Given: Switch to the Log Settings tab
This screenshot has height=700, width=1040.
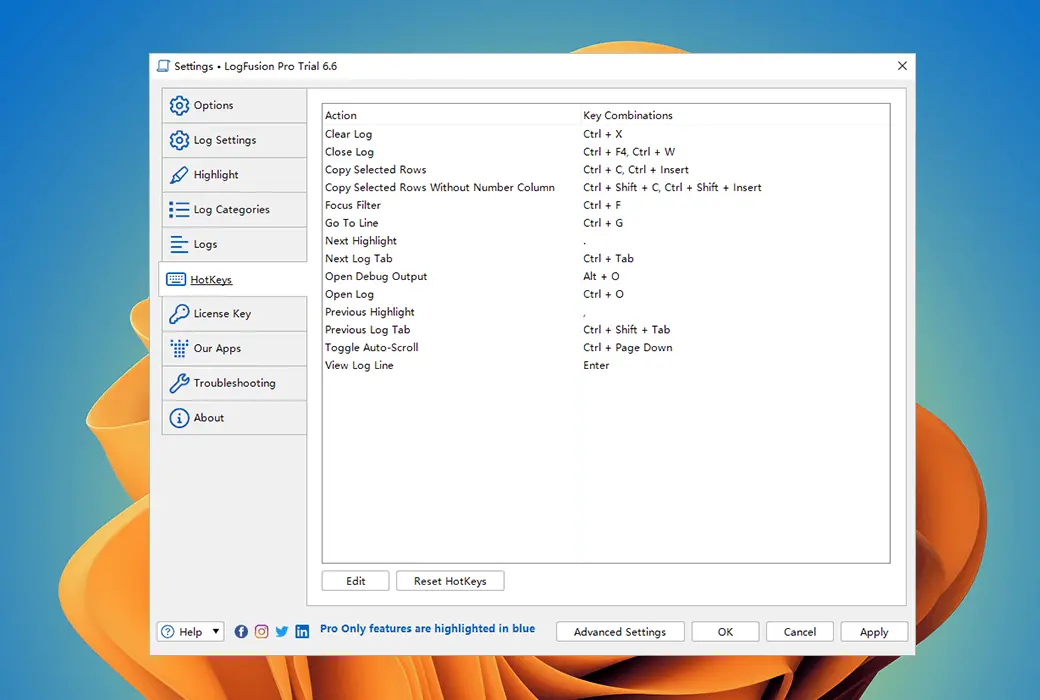Looking at the screenshot, I should 234,140.
